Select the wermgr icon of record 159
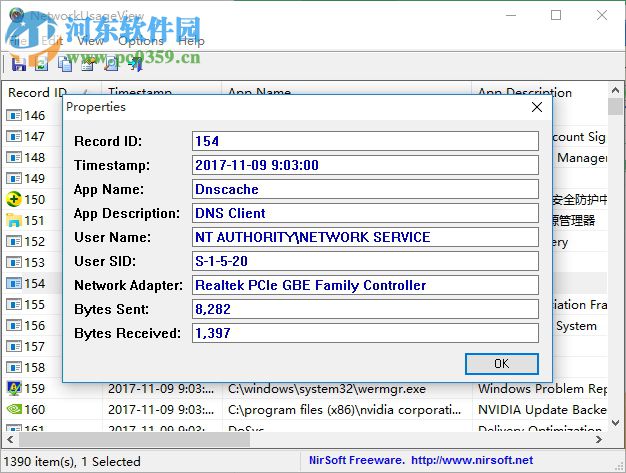The width and height of the screenshot is (626, 473). (14, 388)
